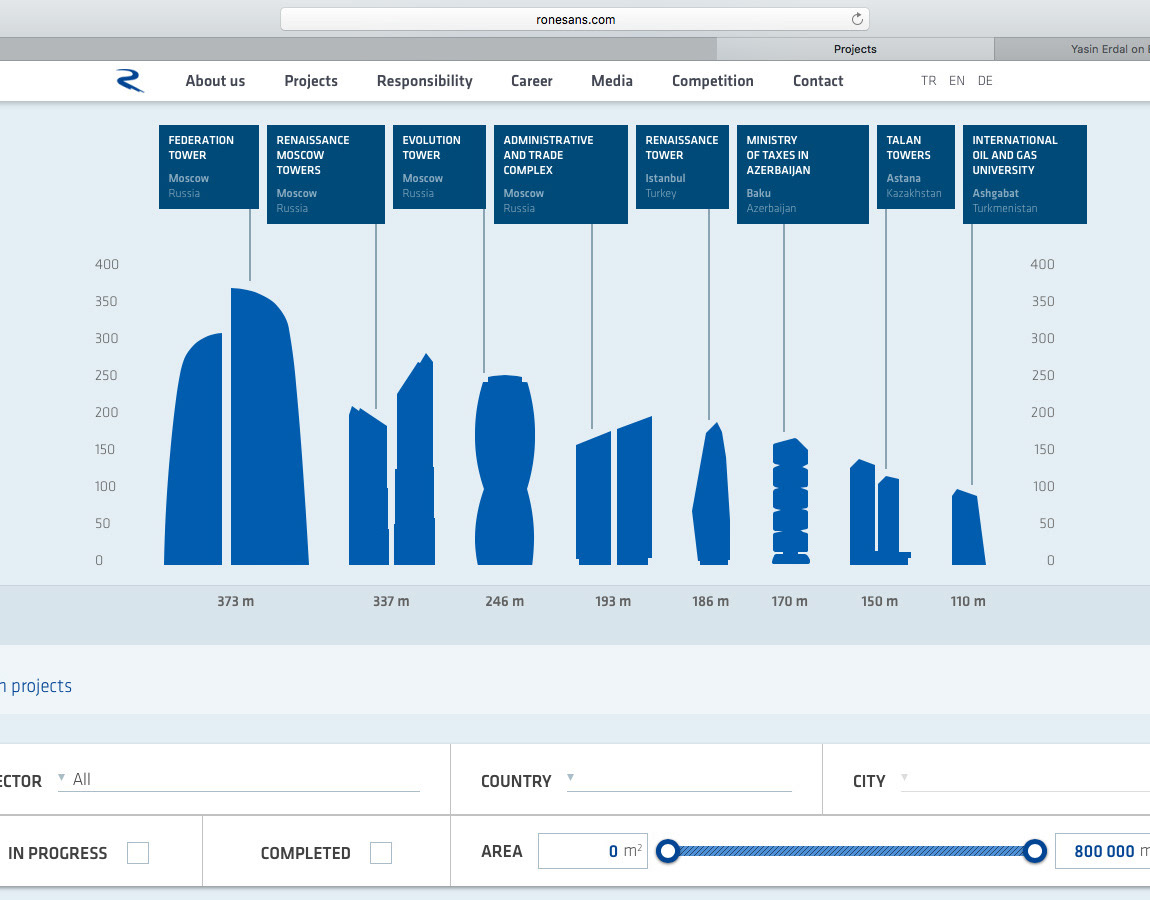Click the 170 m height label

pyautogui.click(x=789, y=601)
